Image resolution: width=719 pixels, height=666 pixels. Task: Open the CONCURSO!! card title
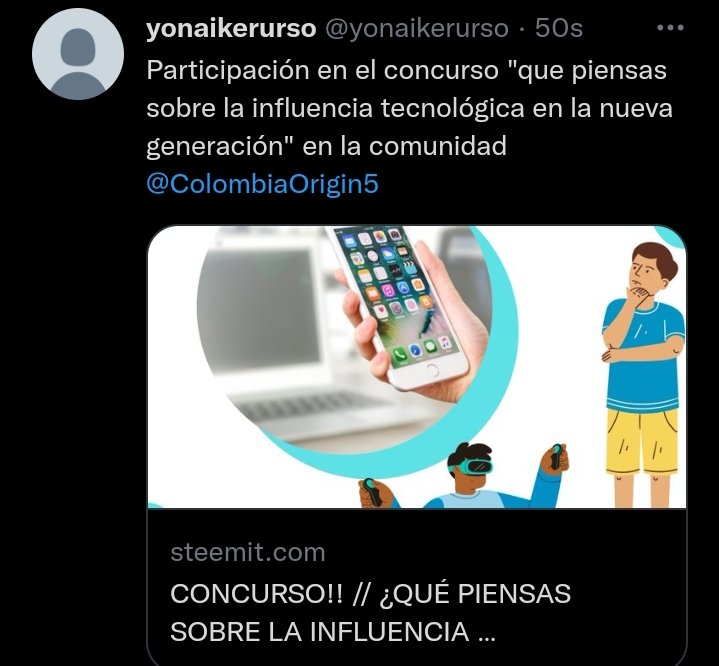(371, 612)
